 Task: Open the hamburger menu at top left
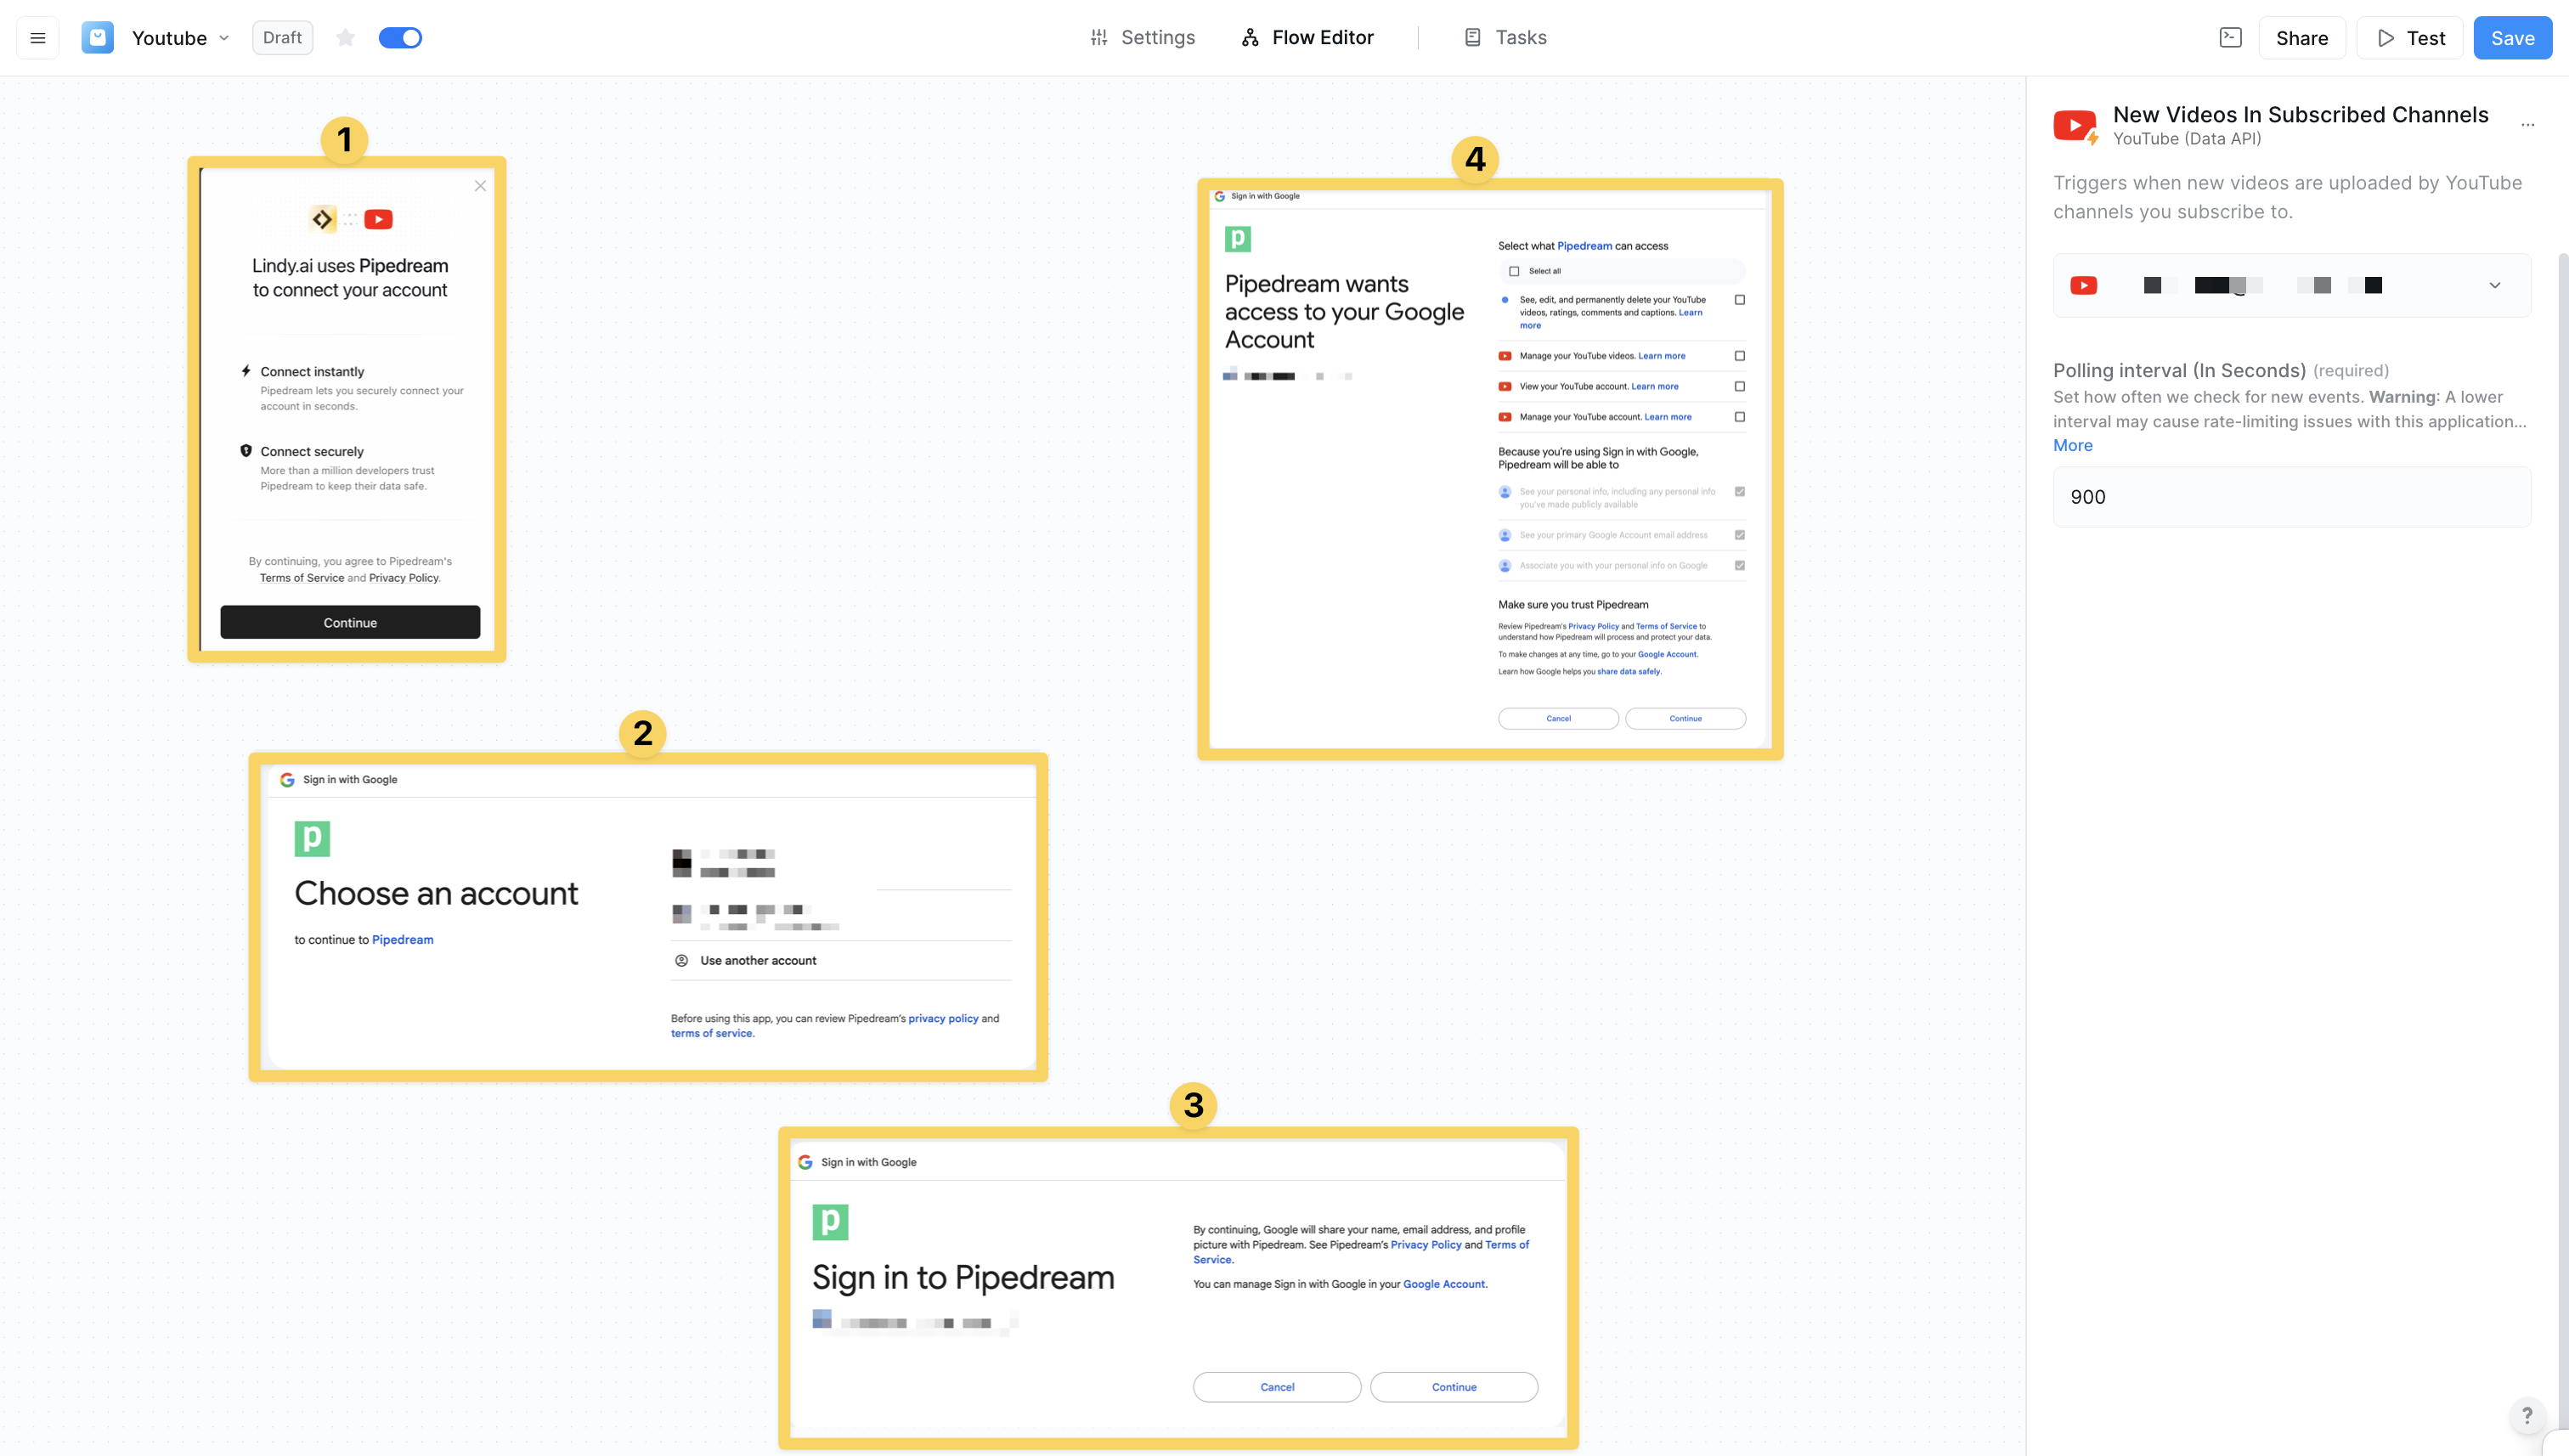pyautogui.click(x=38, y=38)
